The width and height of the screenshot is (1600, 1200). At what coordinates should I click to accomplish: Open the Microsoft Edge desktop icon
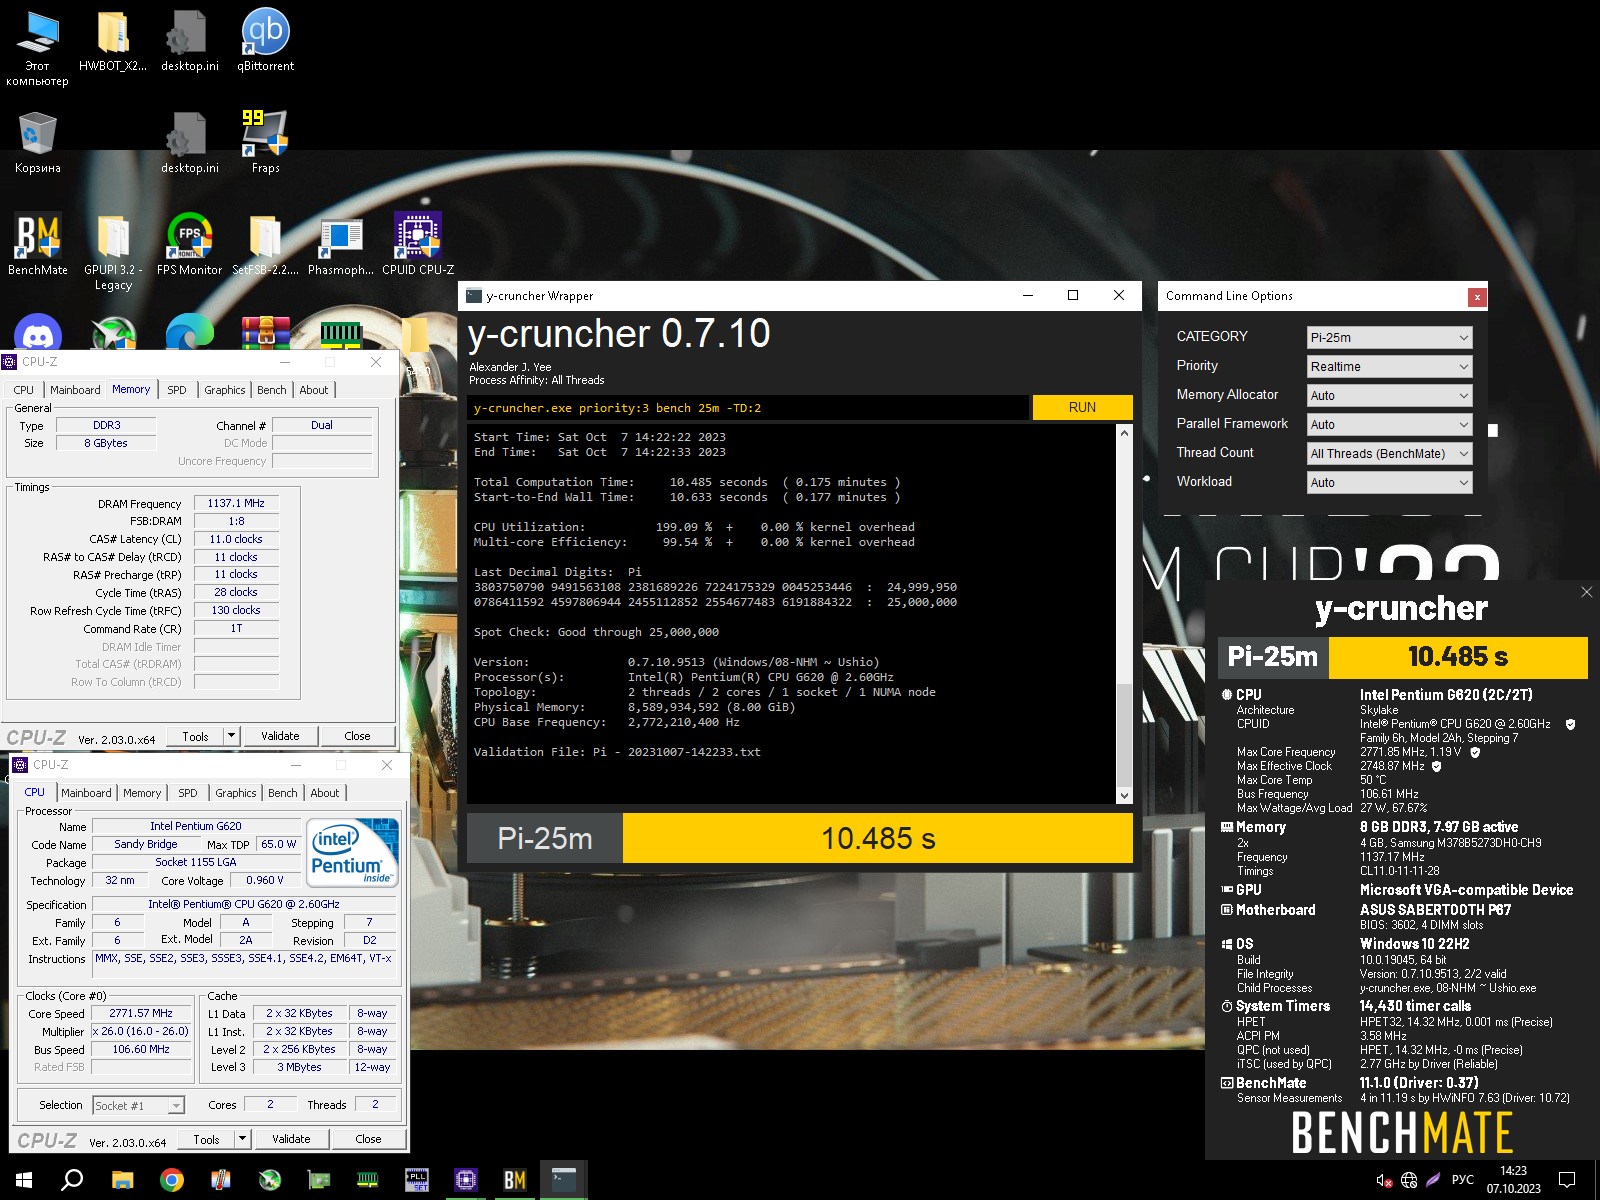pos(189,333)
